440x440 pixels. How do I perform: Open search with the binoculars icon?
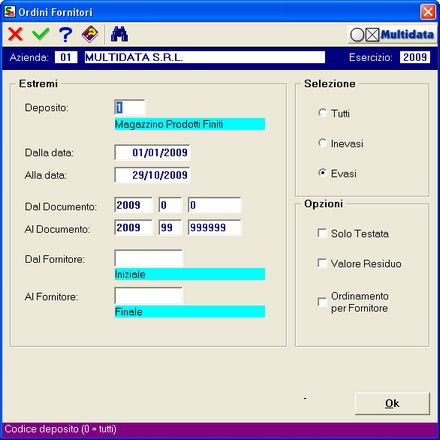119,34
